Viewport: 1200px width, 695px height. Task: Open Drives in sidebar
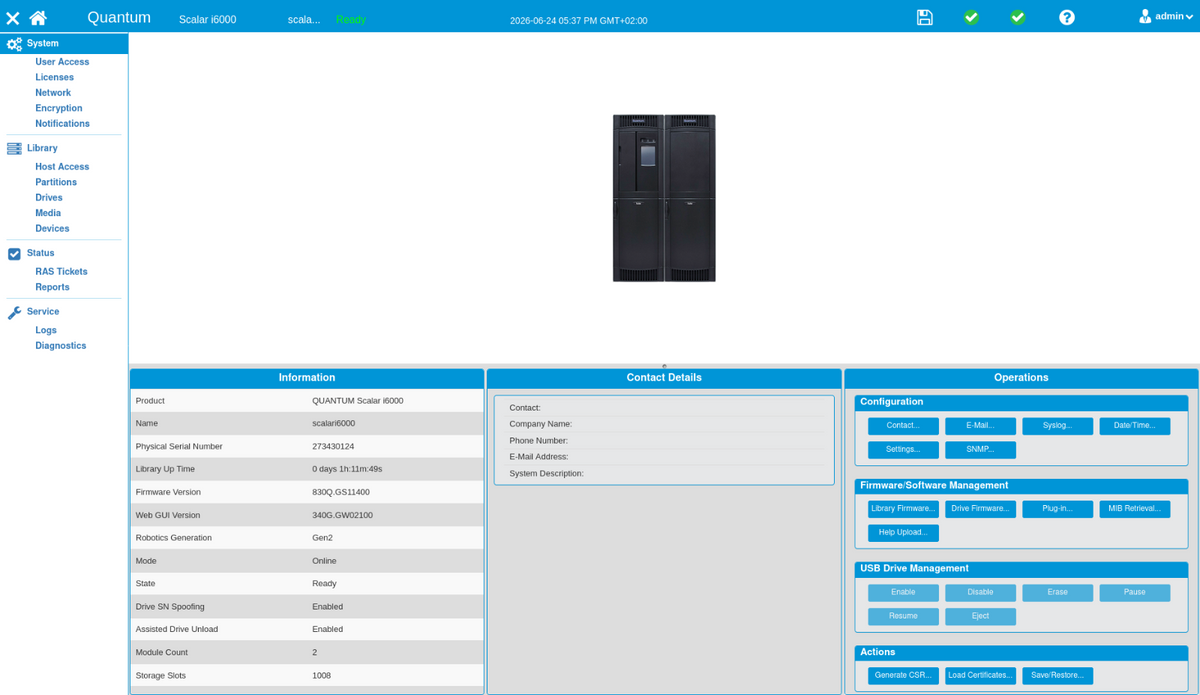[49, 198]
